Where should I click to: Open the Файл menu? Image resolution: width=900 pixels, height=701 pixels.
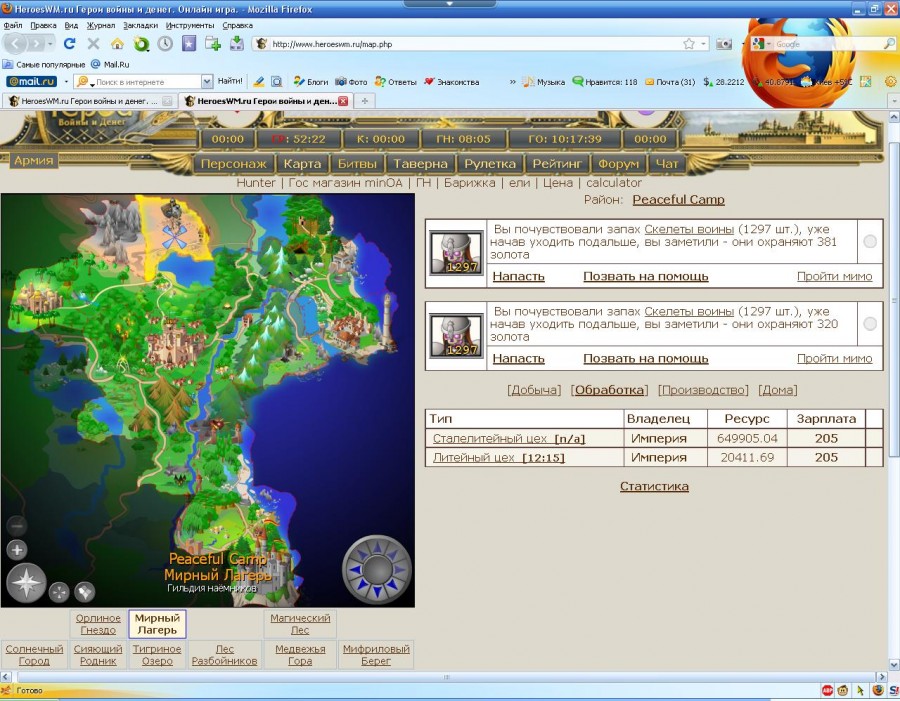click(13, 25)
